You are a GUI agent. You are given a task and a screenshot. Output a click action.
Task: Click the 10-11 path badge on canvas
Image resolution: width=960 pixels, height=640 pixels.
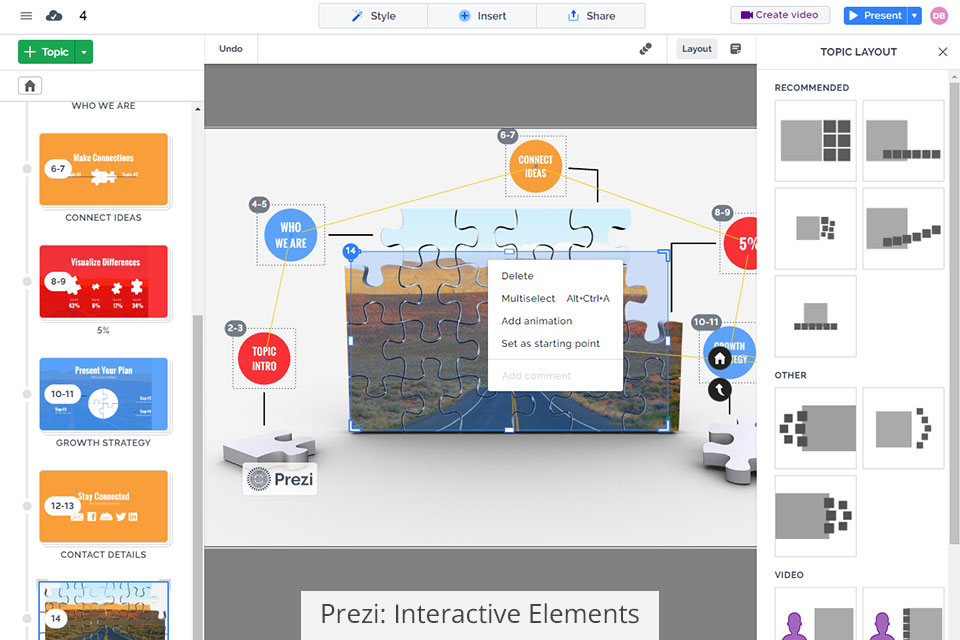coord(706,322)
